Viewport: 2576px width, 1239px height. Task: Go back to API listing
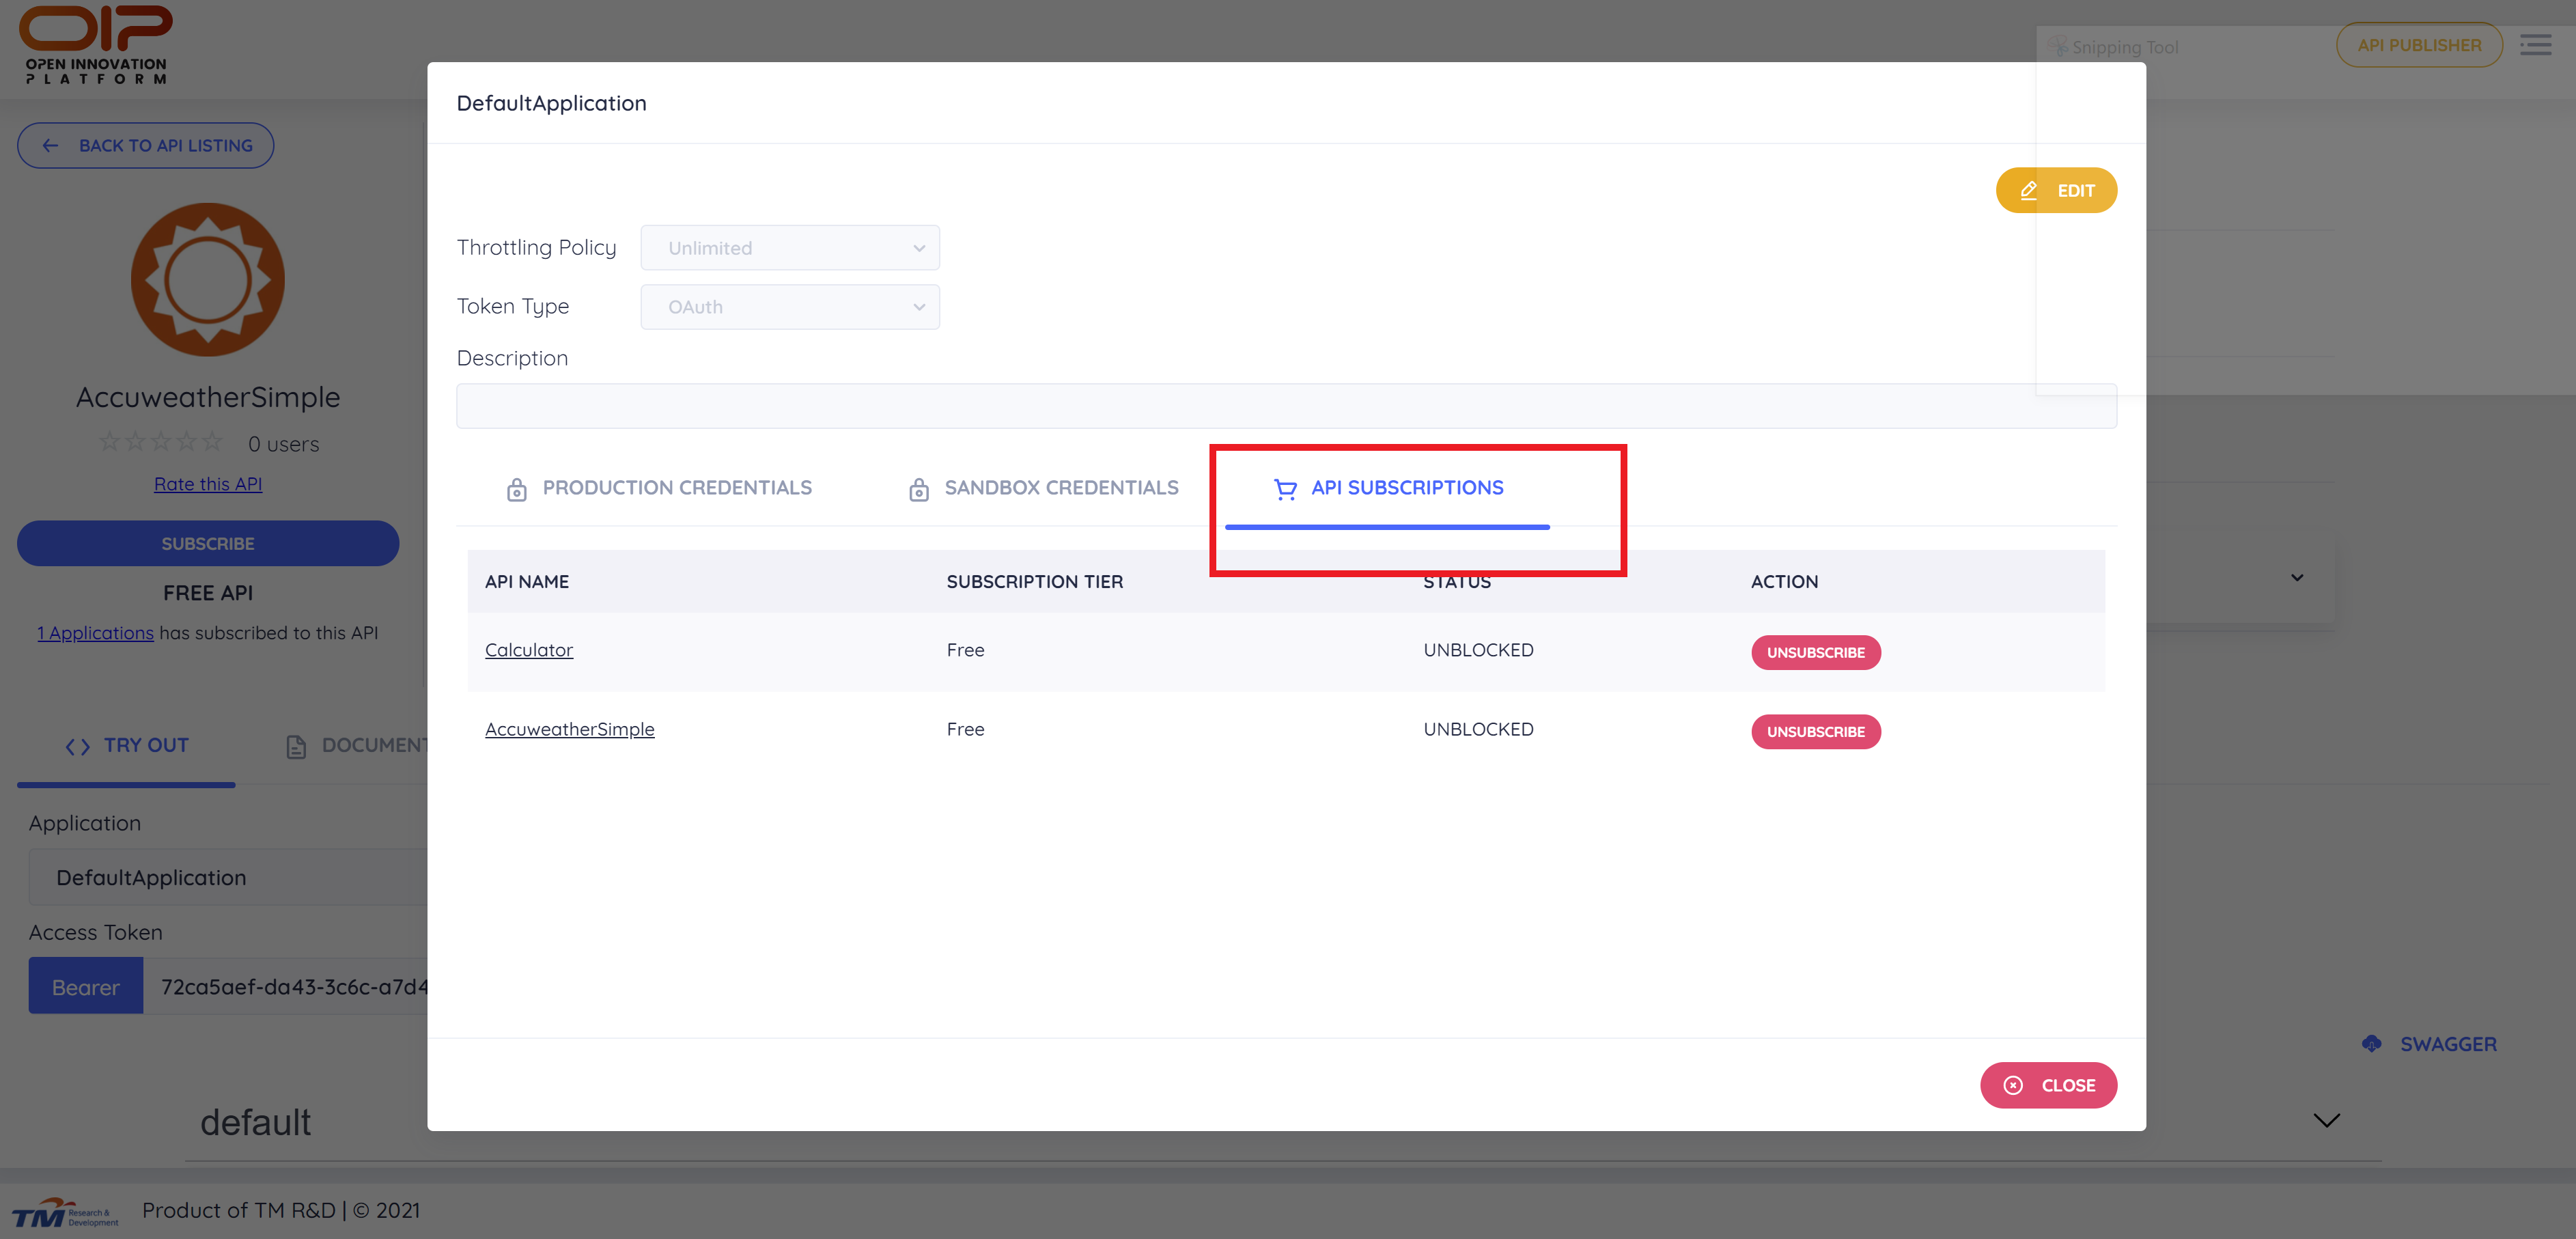click(x=145, y=146)
